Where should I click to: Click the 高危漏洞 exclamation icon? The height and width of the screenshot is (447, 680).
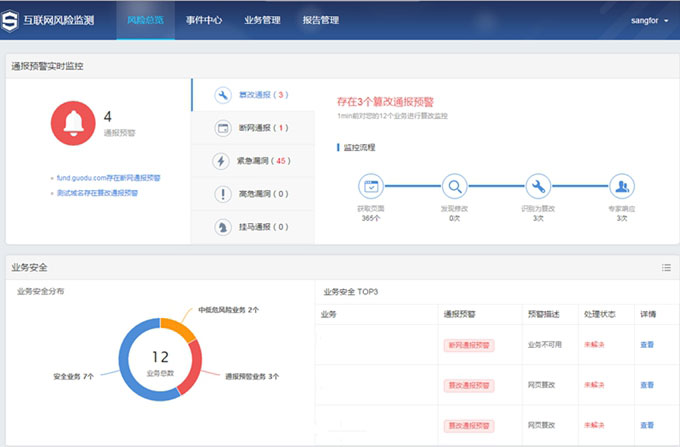point(223,194)
